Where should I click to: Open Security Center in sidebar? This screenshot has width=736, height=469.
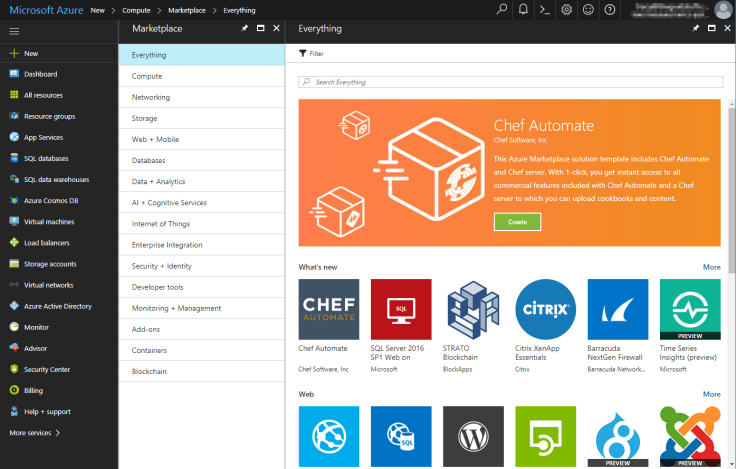click(x=47, y=369)
